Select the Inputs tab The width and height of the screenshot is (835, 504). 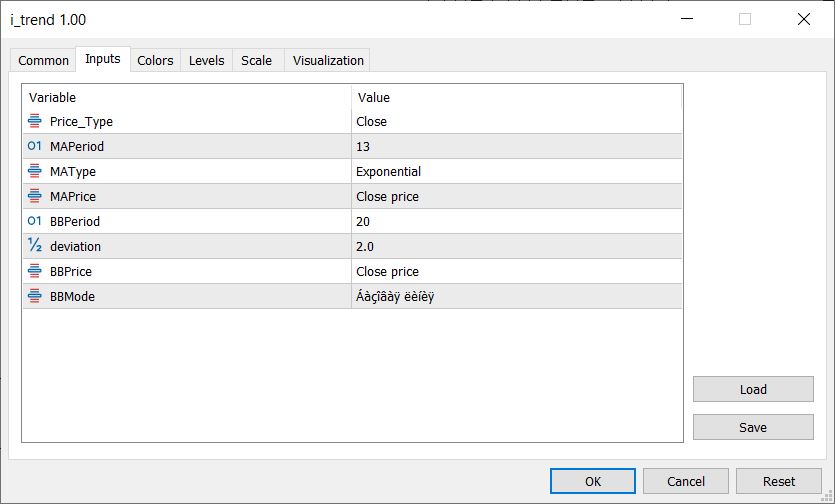[x=103, y=59]
